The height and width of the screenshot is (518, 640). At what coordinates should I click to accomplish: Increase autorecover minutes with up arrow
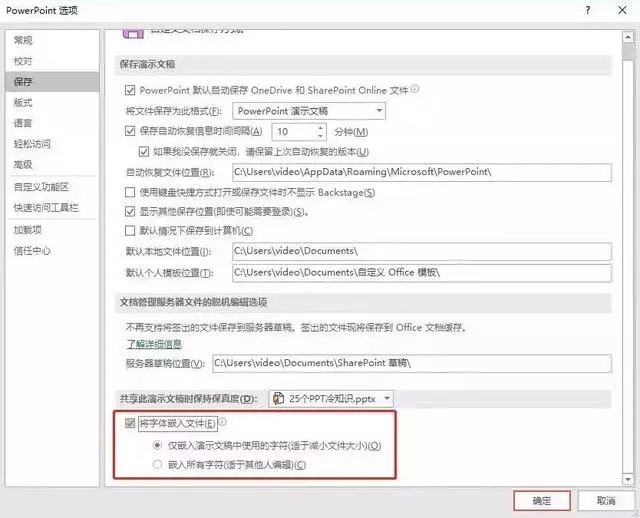pos(320,128)
